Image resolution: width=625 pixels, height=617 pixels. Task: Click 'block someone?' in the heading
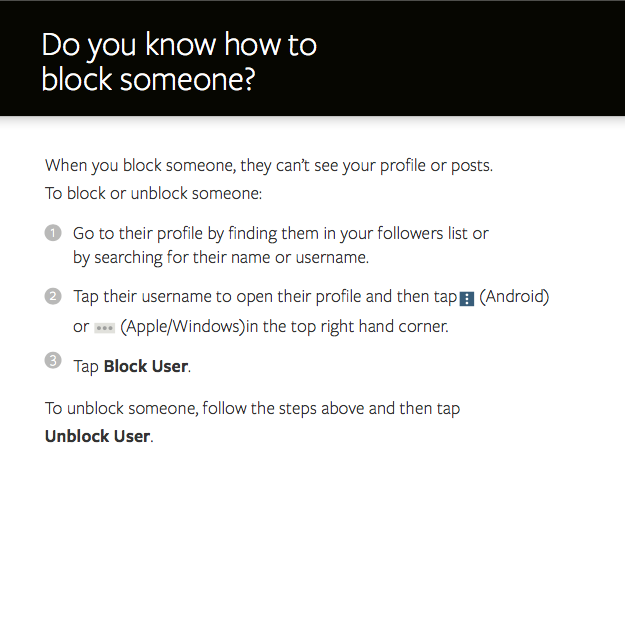pos(149,80)
